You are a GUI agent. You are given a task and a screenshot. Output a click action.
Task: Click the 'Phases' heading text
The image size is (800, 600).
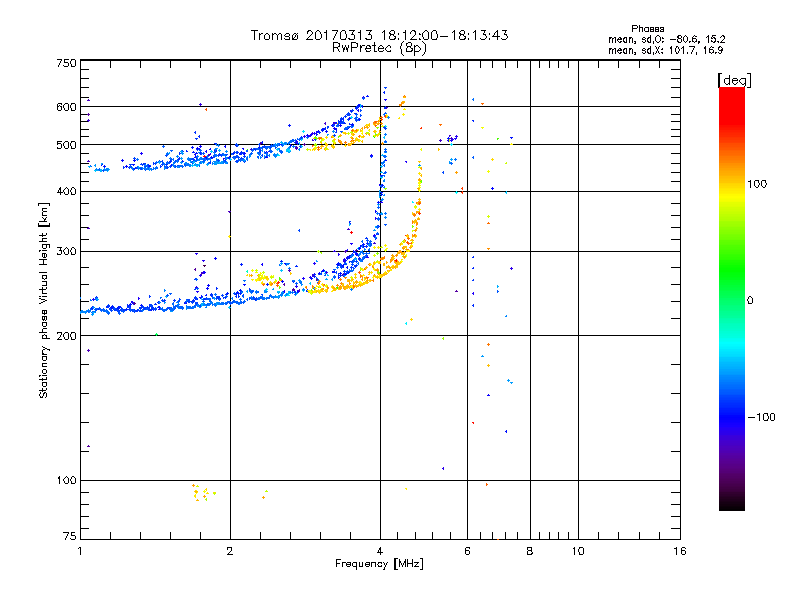tap(647, 29)
